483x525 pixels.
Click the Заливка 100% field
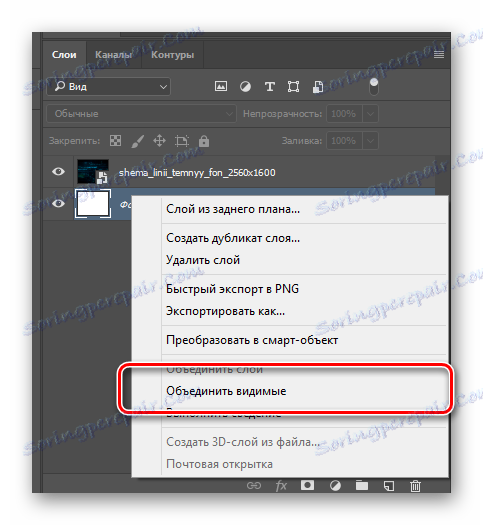(x=344, y=141)
